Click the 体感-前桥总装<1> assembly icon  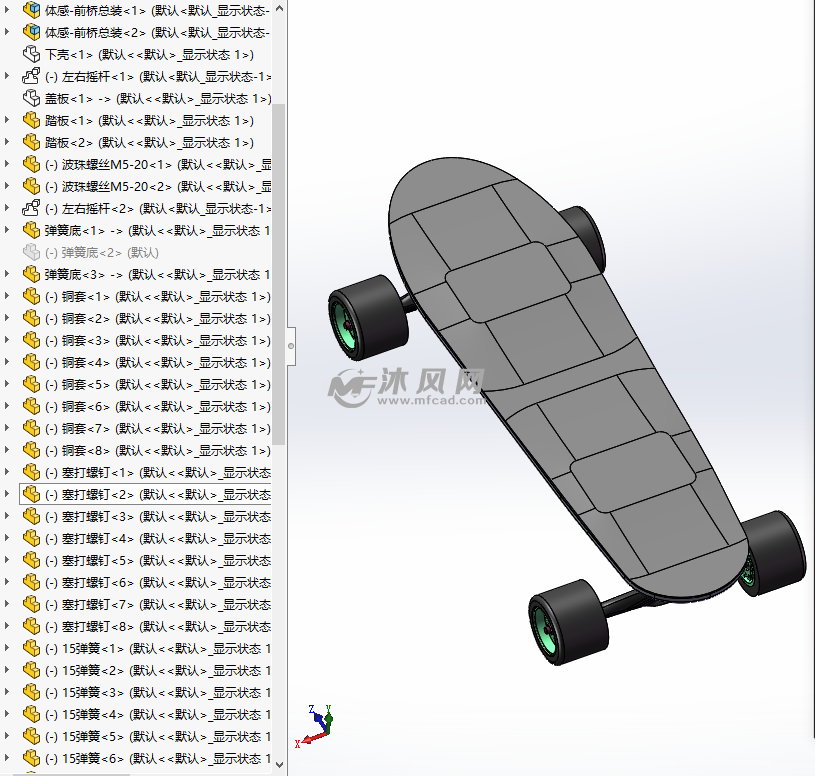(31, 11)
